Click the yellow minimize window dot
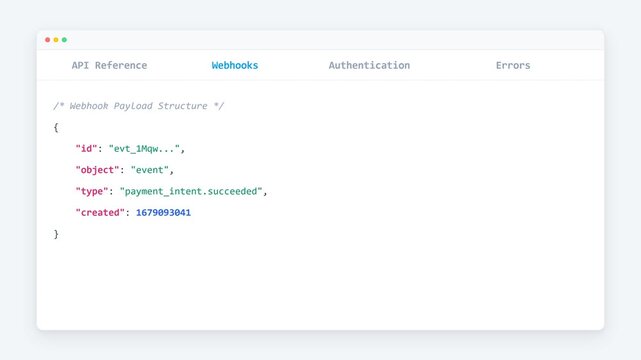 56,40
